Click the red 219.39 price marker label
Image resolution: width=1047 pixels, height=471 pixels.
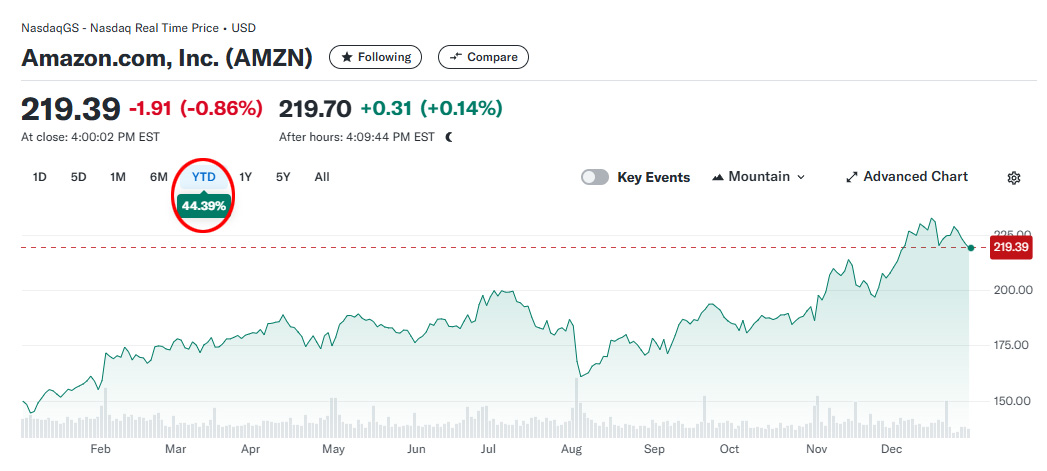pyautogui.click(x=1013, y=248)
